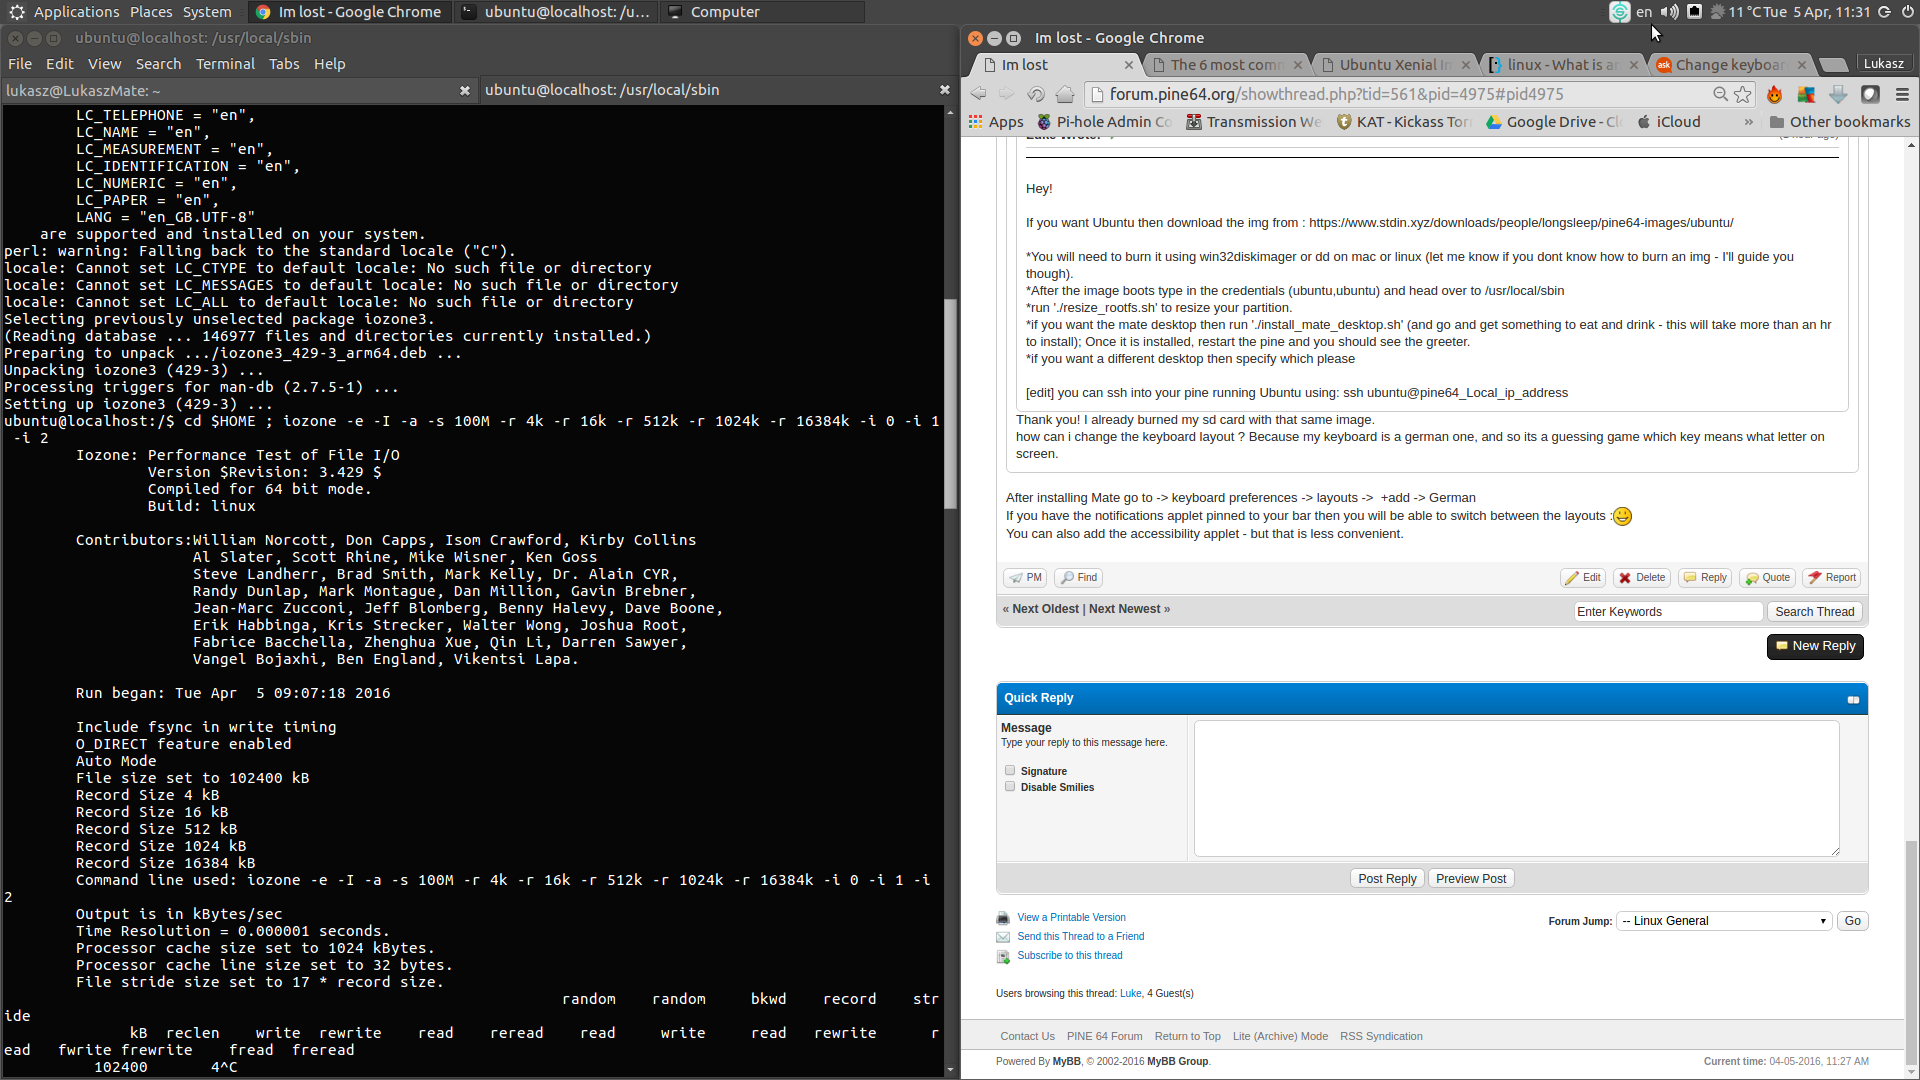Viewport: 1920px width, 1080px height.
Task: Click the zoom magnifier icon in address bar
Action: 1720,94
